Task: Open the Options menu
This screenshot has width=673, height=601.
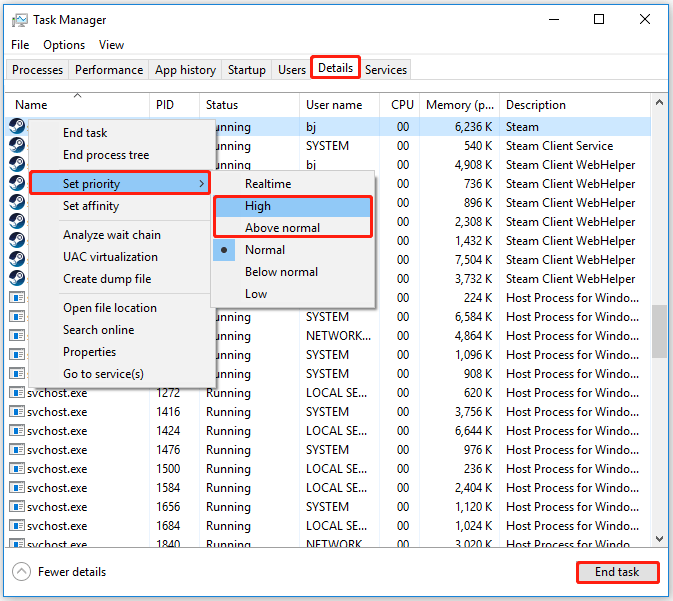Action: click(x=64, y=45)
